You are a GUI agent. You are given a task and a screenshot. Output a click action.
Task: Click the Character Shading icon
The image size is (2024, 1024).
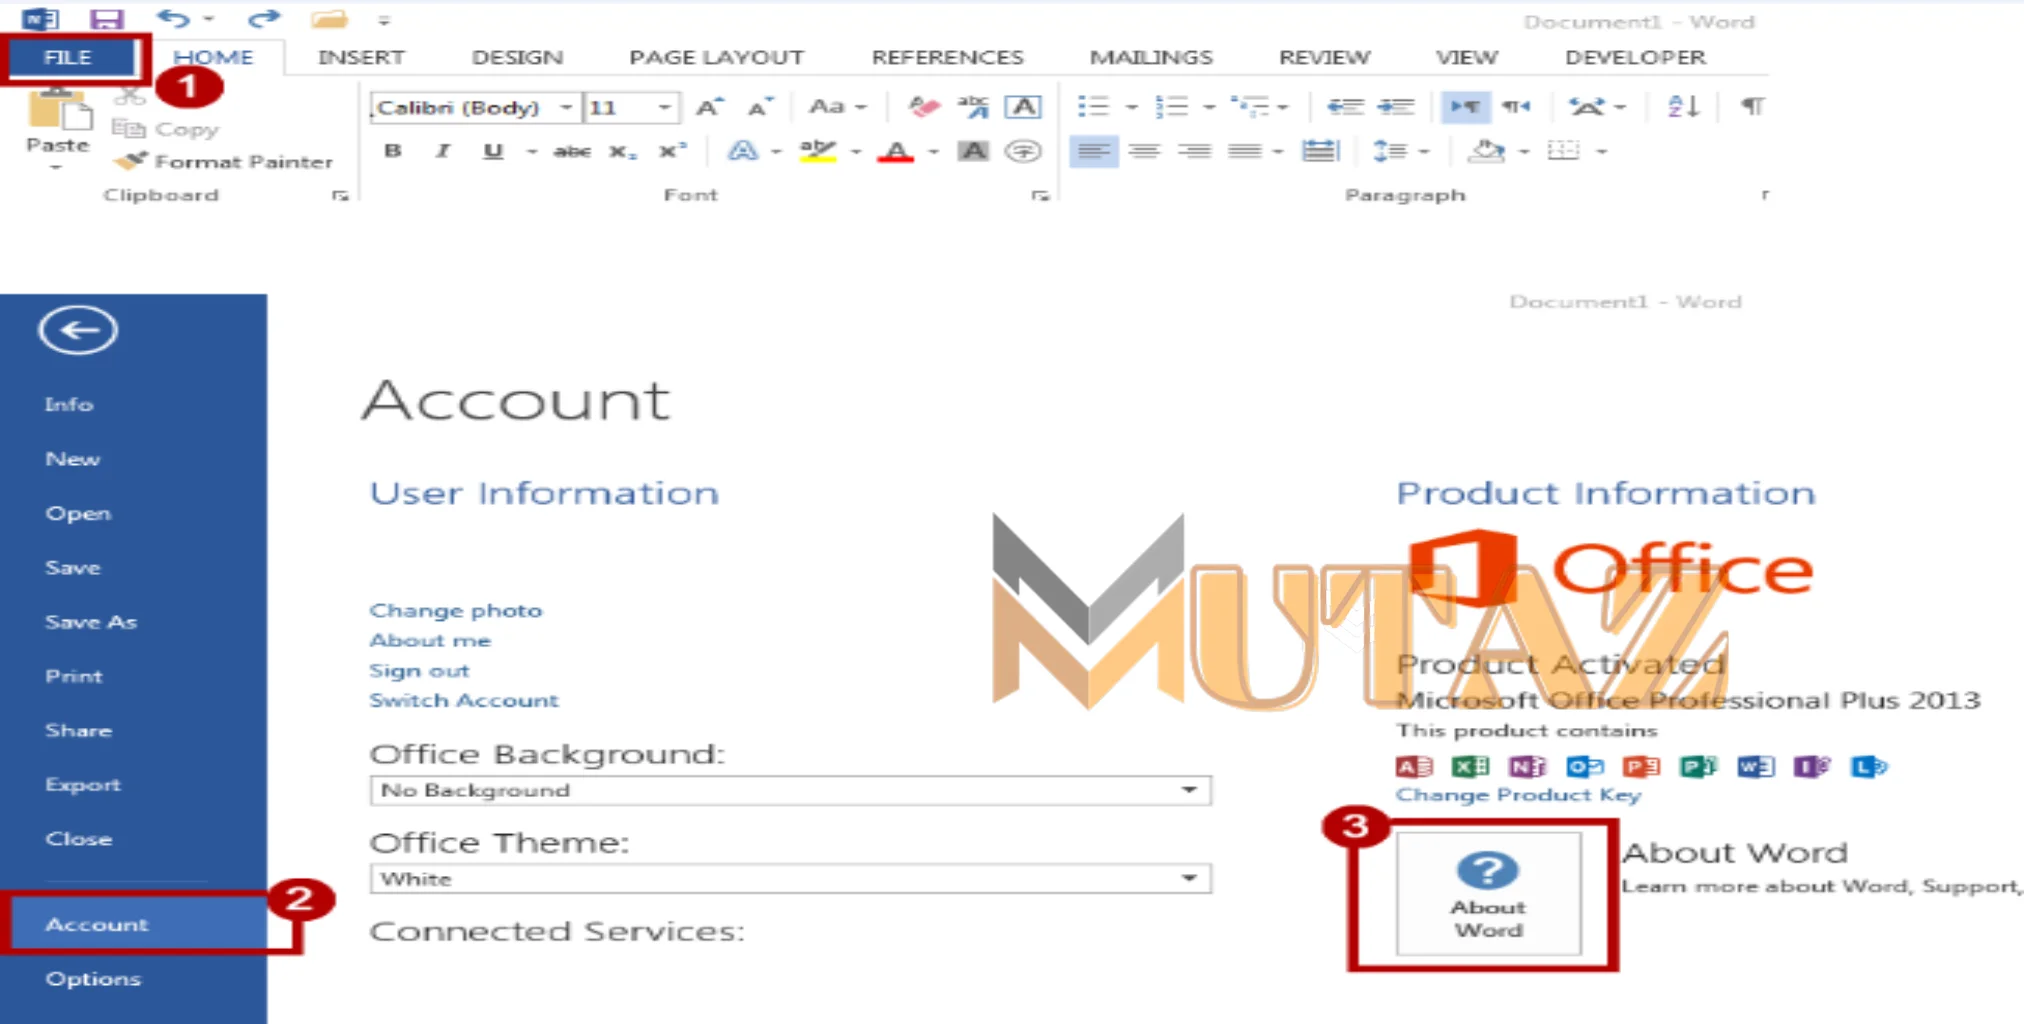tap(973, 151)
